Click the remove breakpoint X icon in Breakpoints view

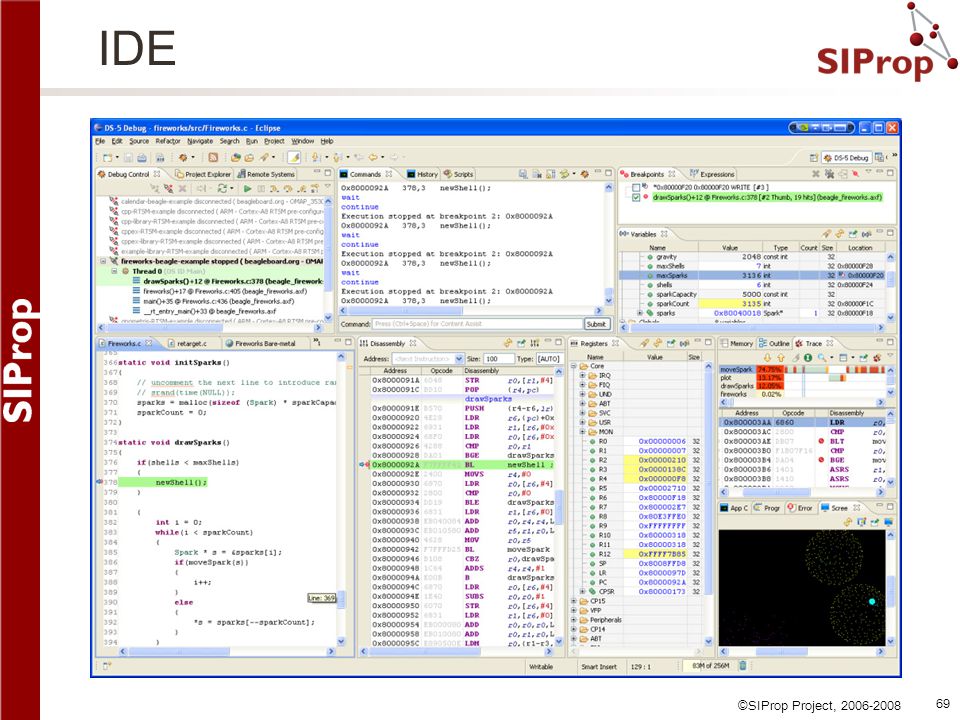point(816,174)
